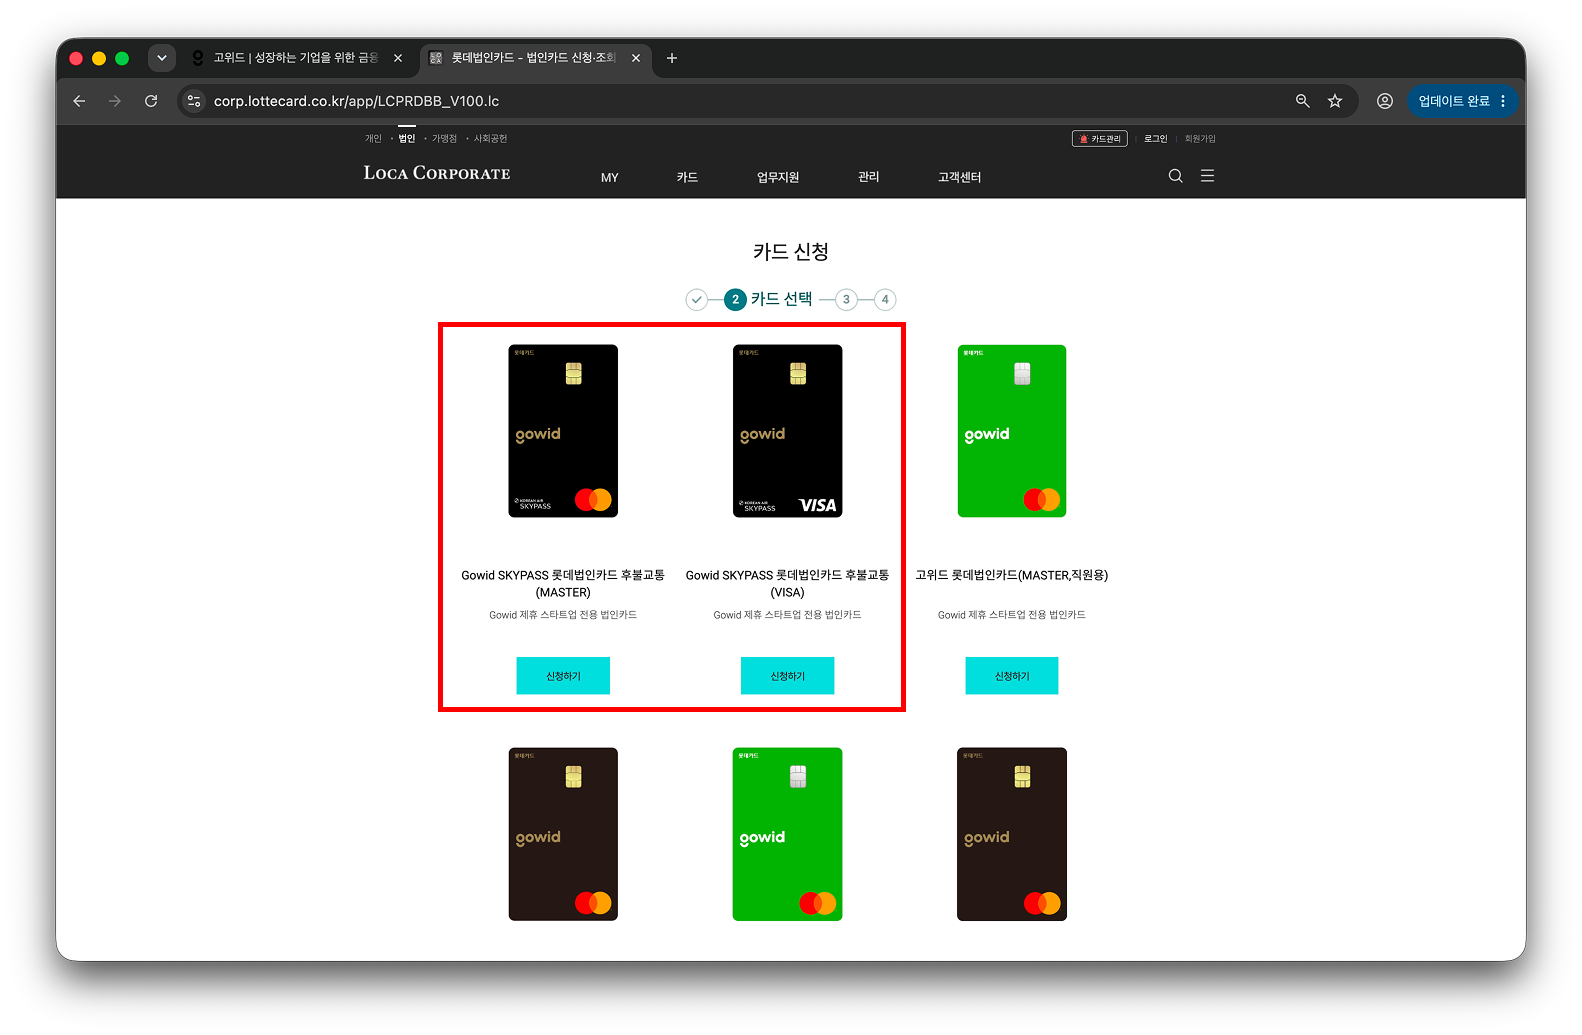Bookmark this page with the star icon
1582x1035 pixels.
(x=1335, y=101)
